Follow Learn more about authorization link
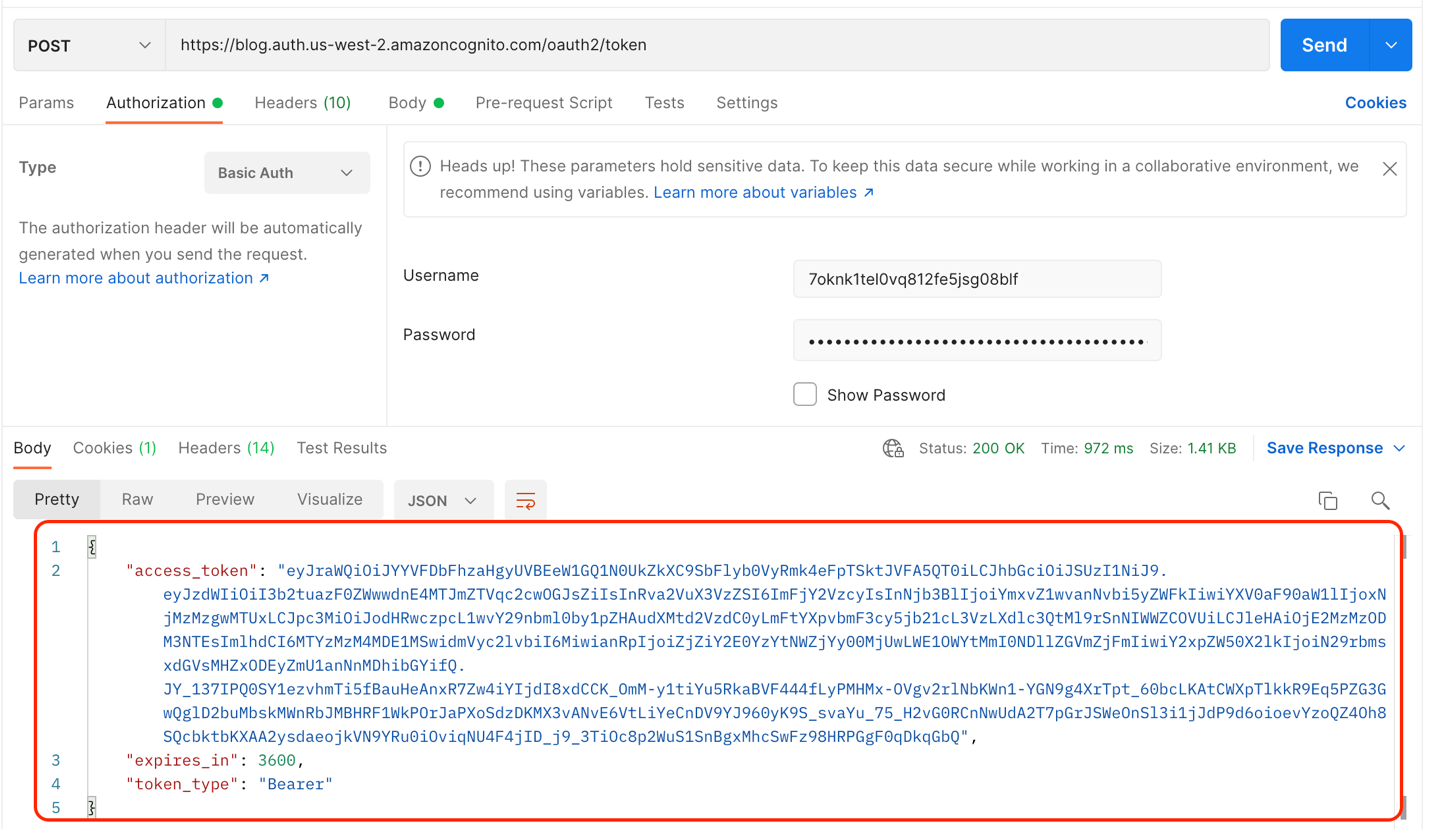The image size is (1431, 829). 144,278
